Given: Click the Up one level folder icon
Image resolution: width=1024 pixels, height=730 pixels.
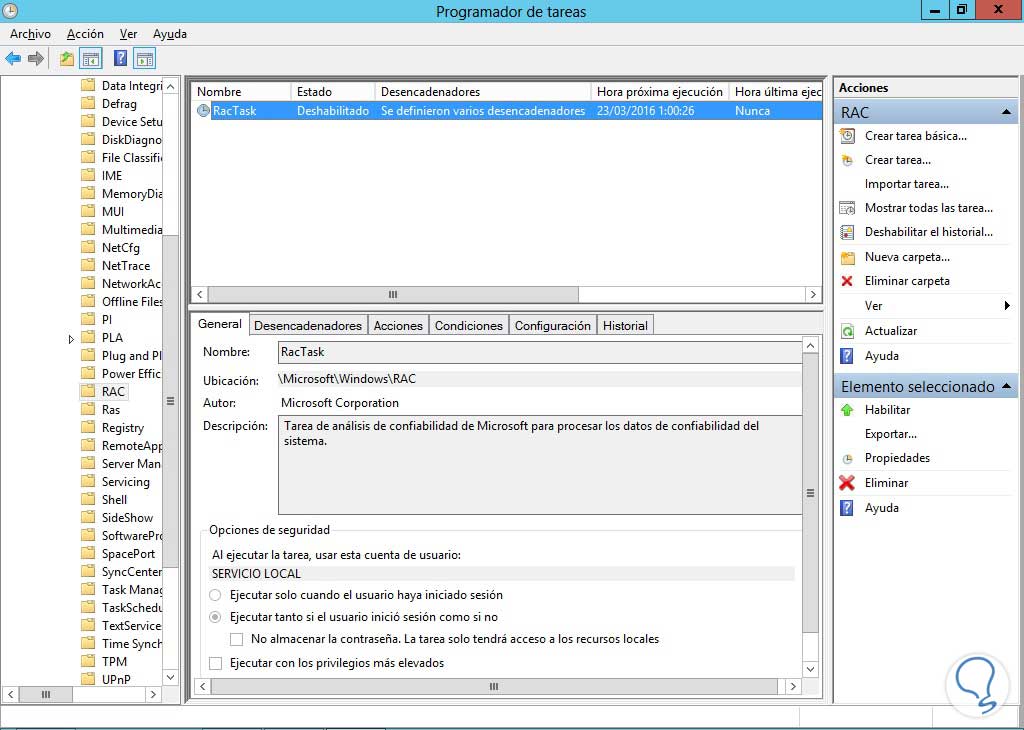Looking at the screenshot, I should [67, 59].
